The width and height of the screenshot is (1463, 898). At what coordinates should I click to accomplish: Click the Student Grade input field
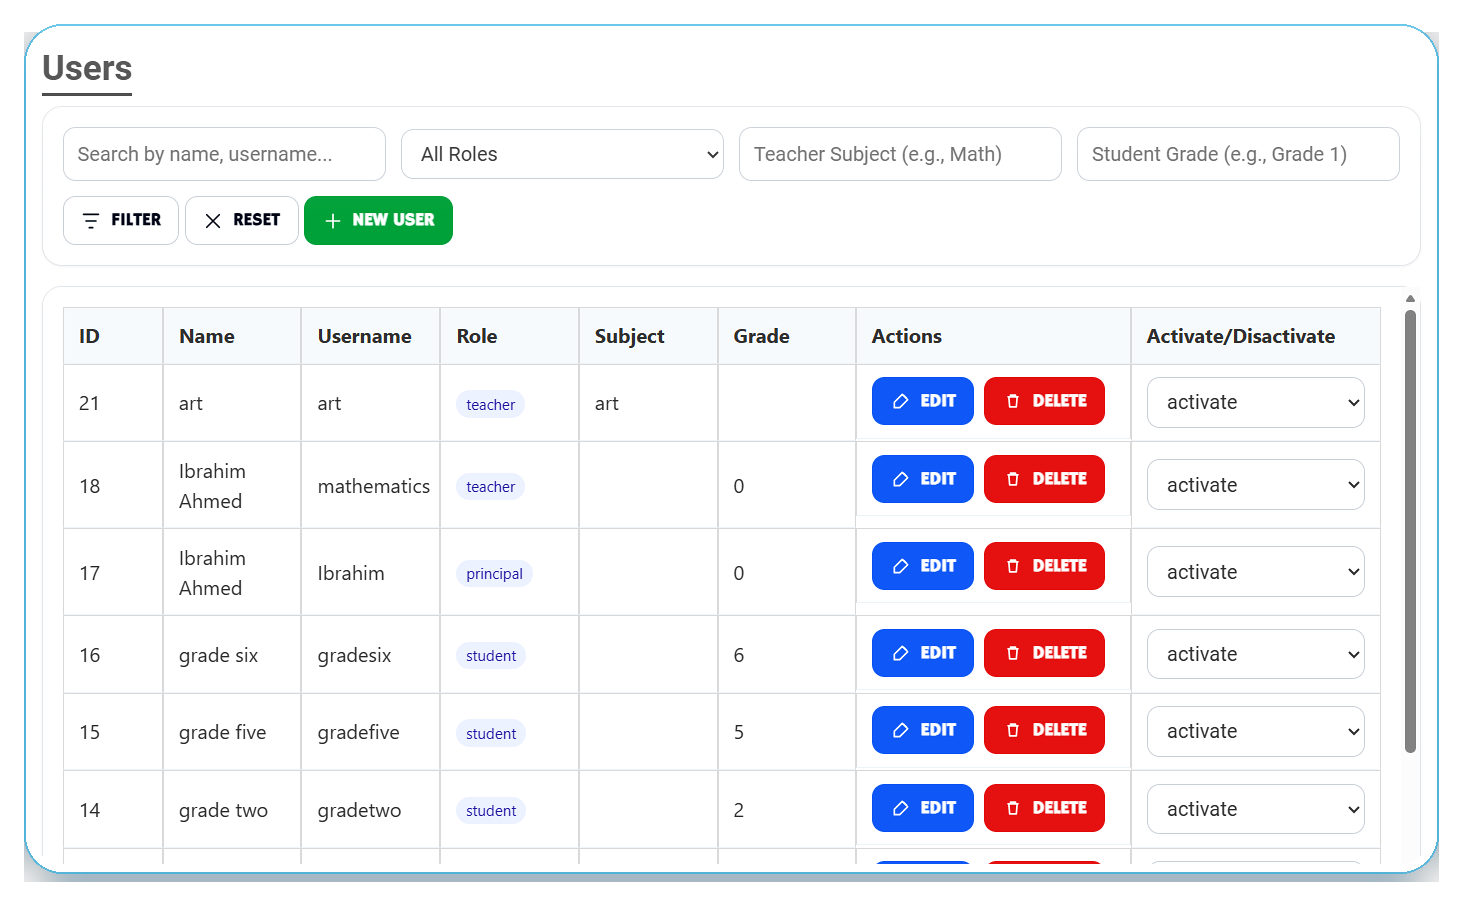(x=1238, y=154)
